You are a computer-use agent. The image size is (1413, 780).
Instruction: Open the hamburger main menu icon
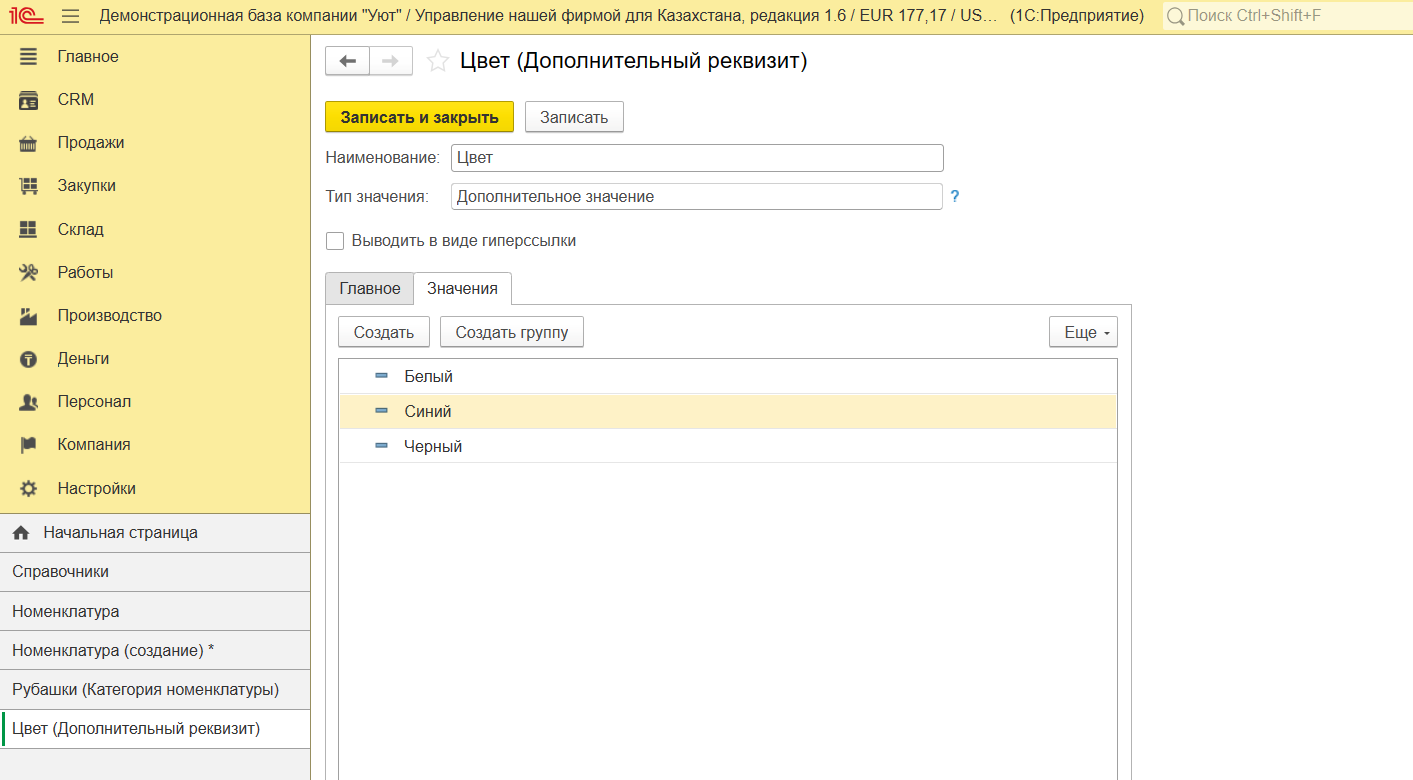pos(70,16)
